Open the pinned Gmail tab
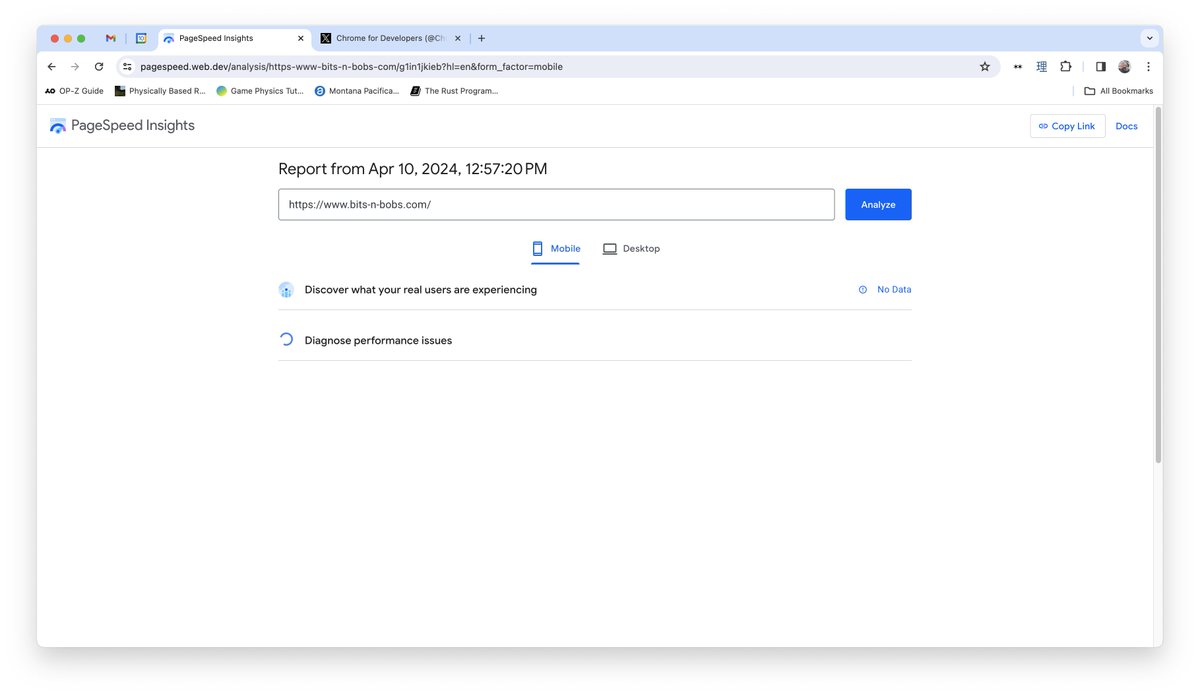 [111, 38]
